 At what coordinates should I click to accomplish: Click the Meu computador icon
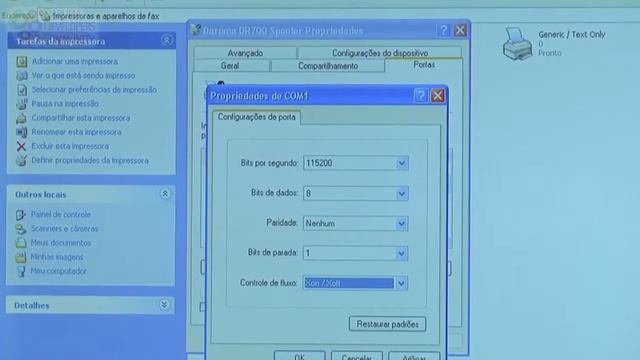pos(21,271)
